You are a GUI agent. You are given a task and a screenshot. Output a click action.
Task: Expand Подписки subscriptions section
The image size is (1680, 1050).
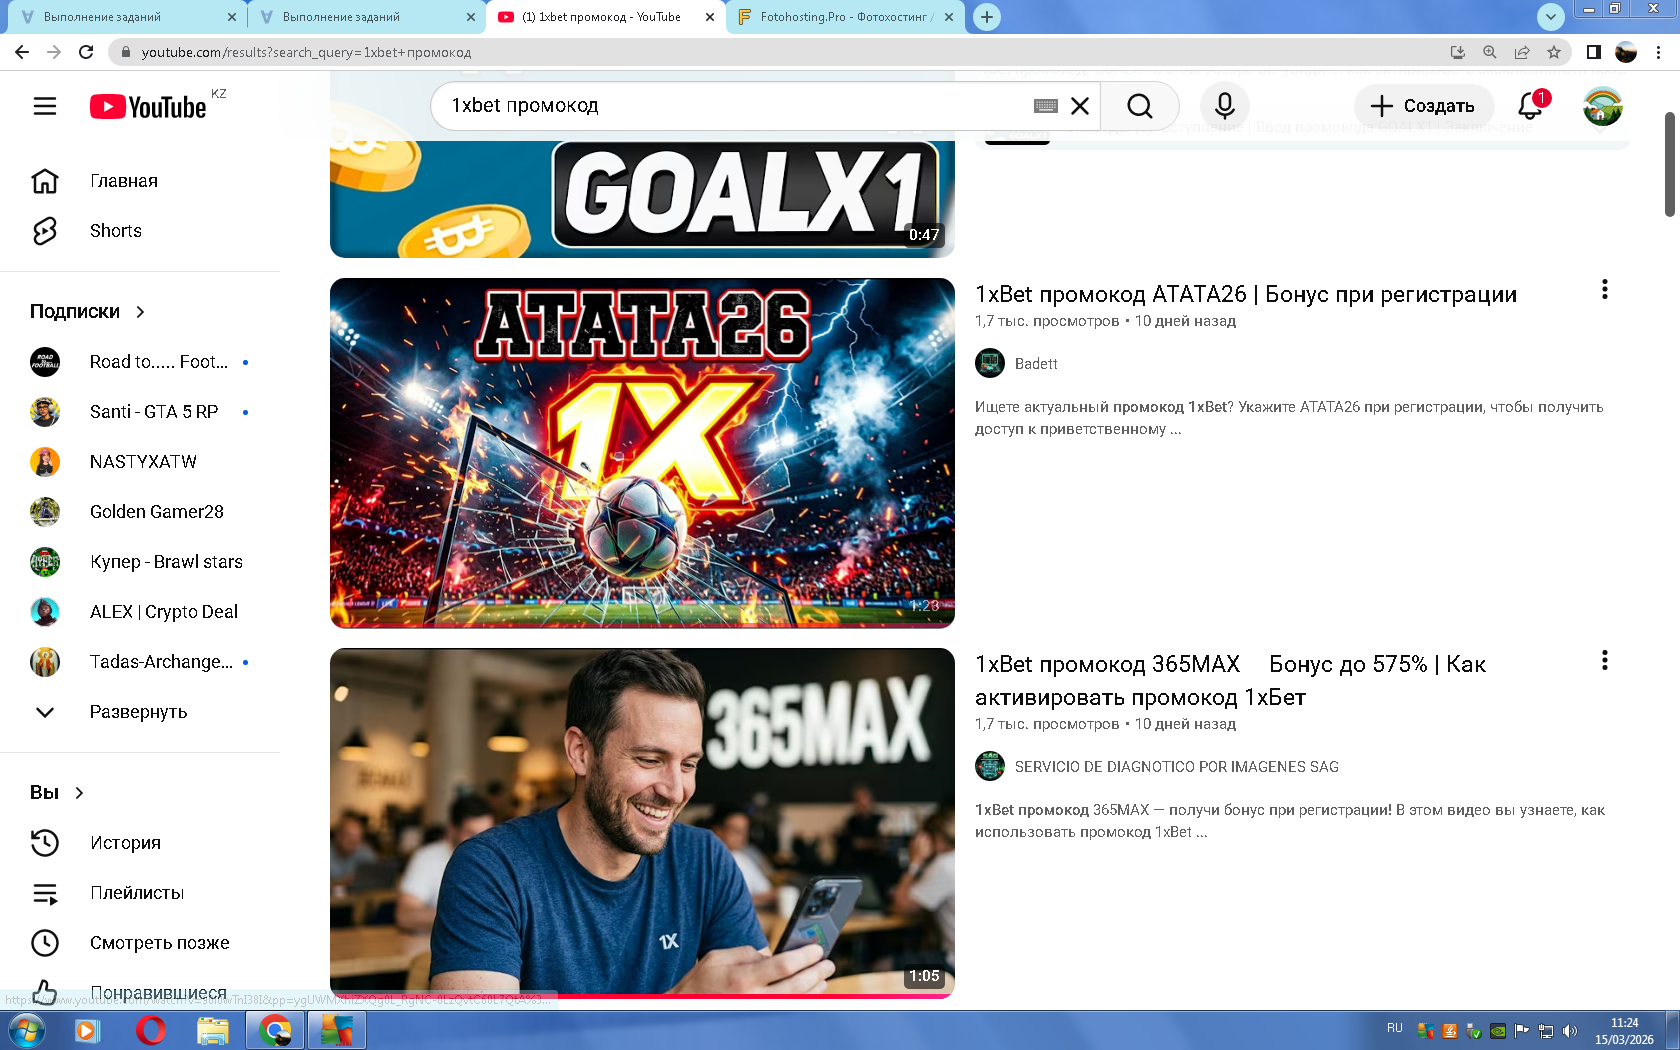[x=88, y=312]
